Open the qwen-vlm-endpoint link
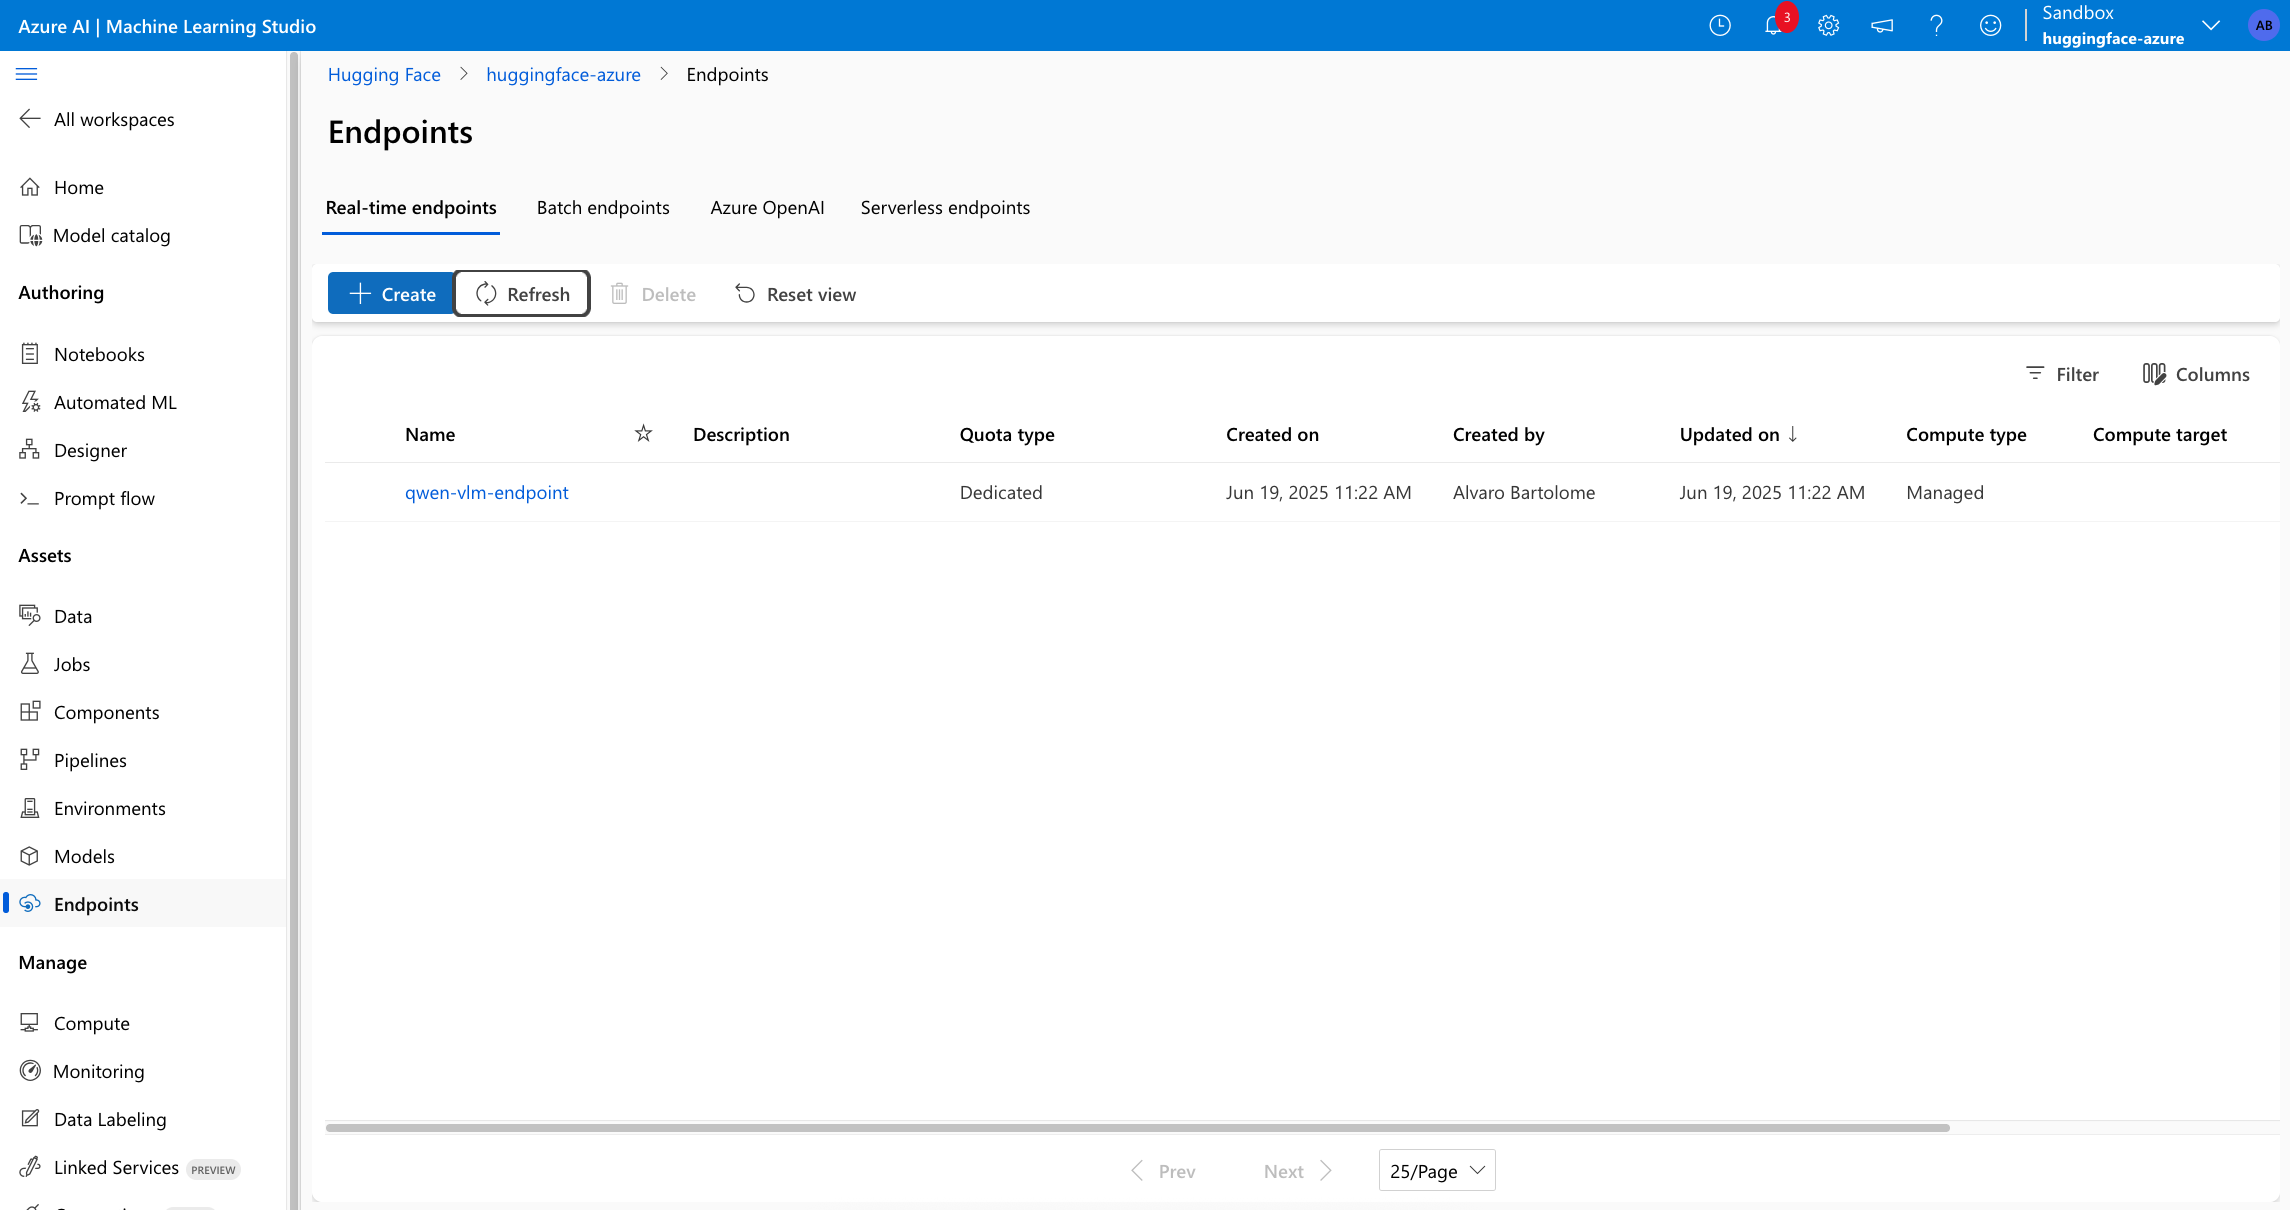Screen dimensions: 2290x1210 click(x=487, y=492)
